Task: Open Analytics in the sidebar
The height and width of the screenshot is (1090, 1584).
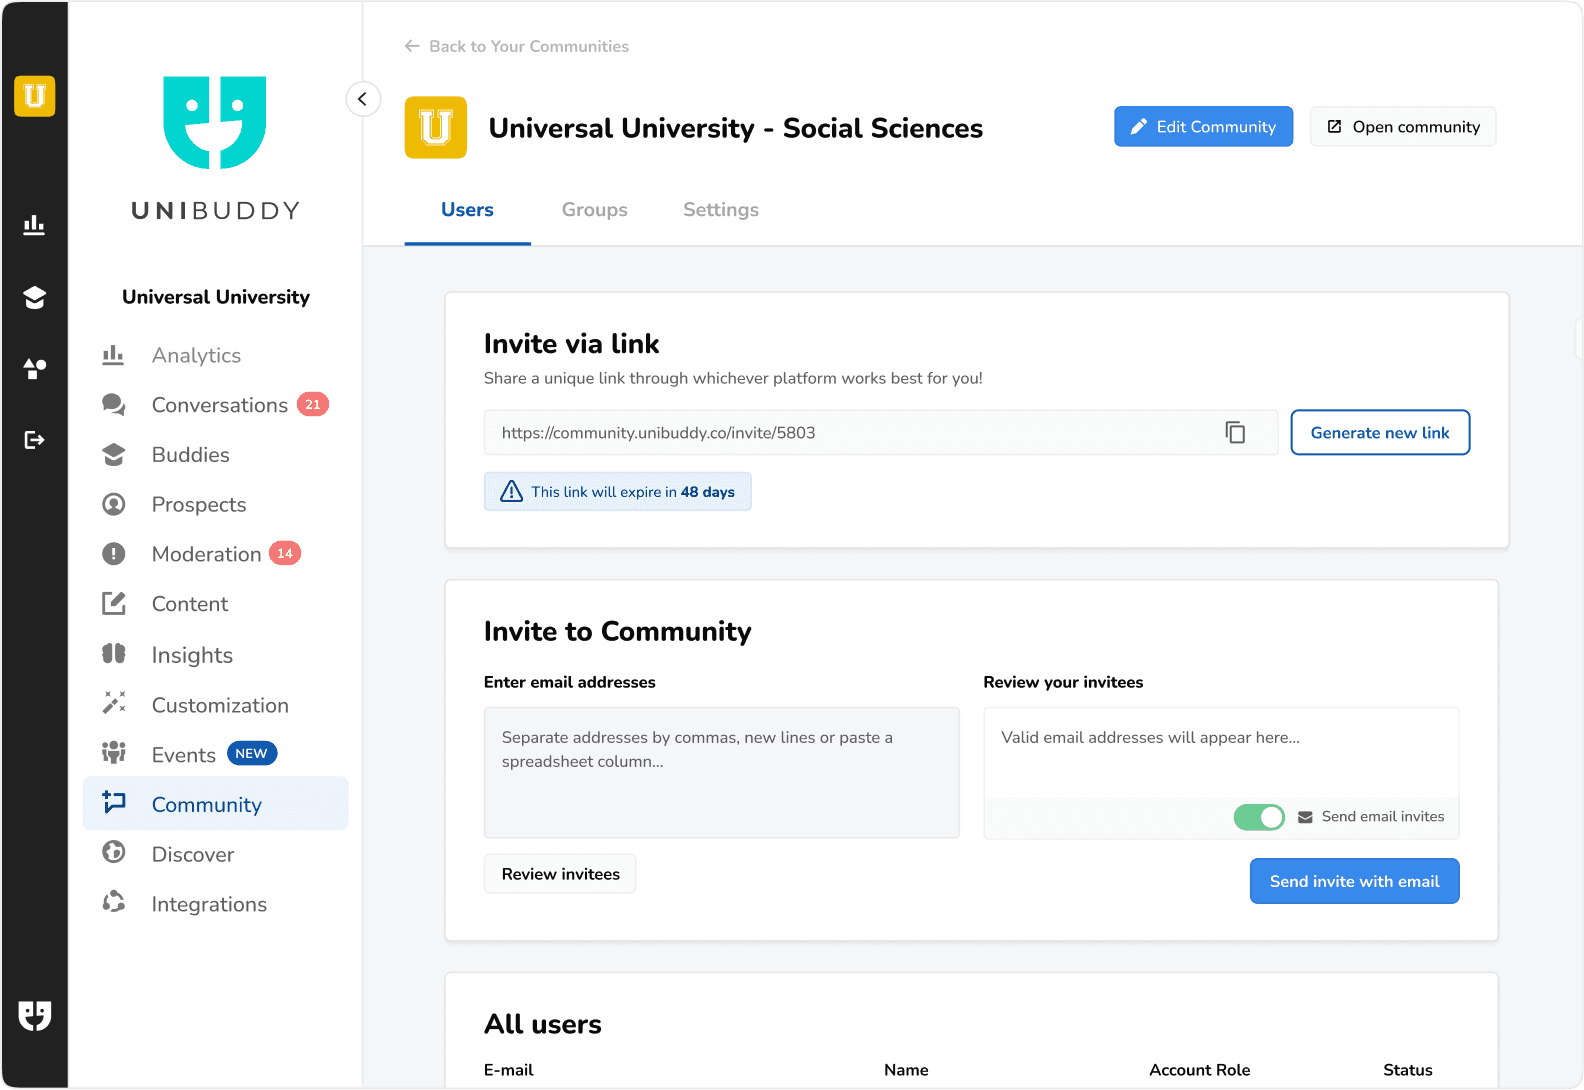Action: pyautogui.click(x=196, y=355)
